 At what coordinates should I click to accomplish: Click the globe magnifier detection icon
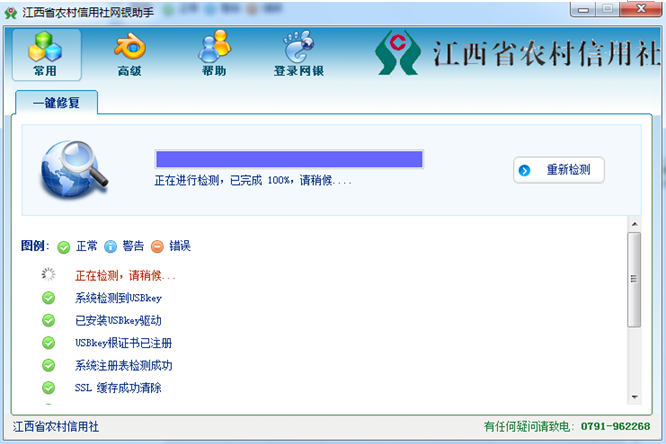[x=74, y=170]
